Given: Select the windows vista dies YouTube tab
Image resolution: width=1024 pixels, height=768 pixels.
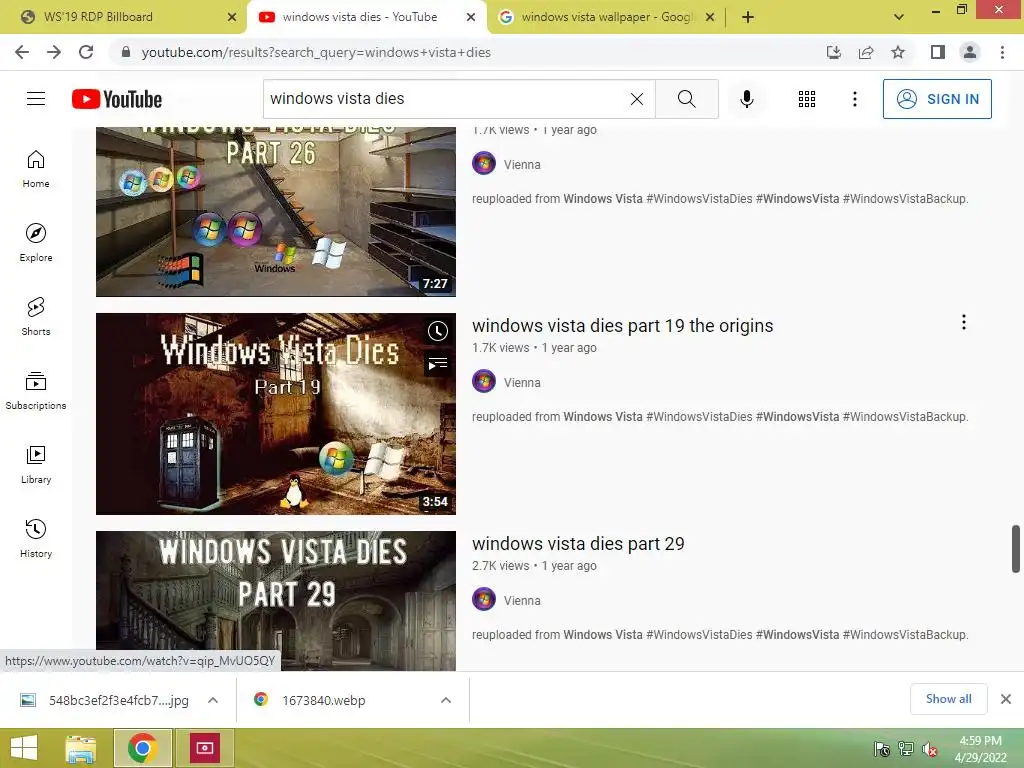Looking at the screenshot, I should (x=366, y=17).
